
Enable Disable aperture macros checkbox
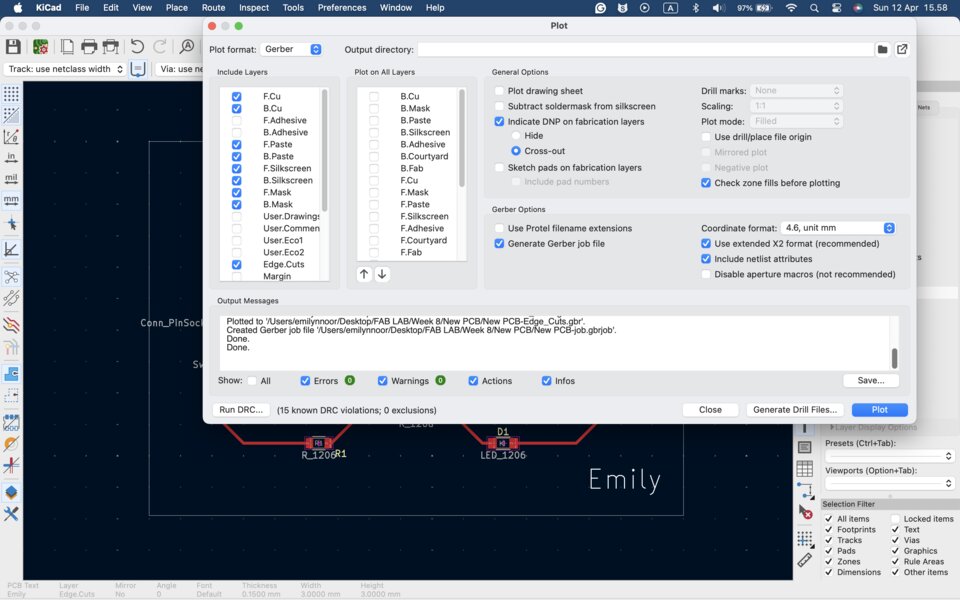(706, 274)
